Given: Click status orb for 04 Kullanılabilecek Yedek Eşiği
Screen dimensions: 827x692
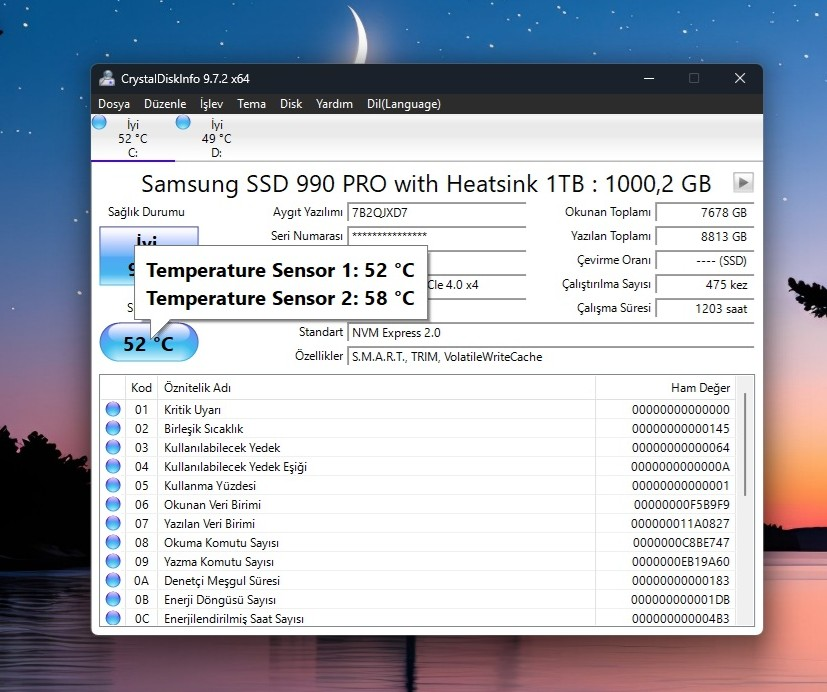Looking at the screenshot, I should coord(113,466).
